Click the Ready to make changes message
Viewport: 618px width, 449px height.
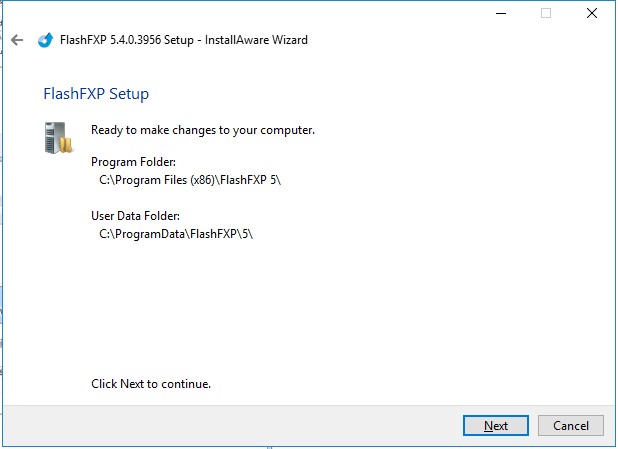pyautogui.click(x=203, y=130)
